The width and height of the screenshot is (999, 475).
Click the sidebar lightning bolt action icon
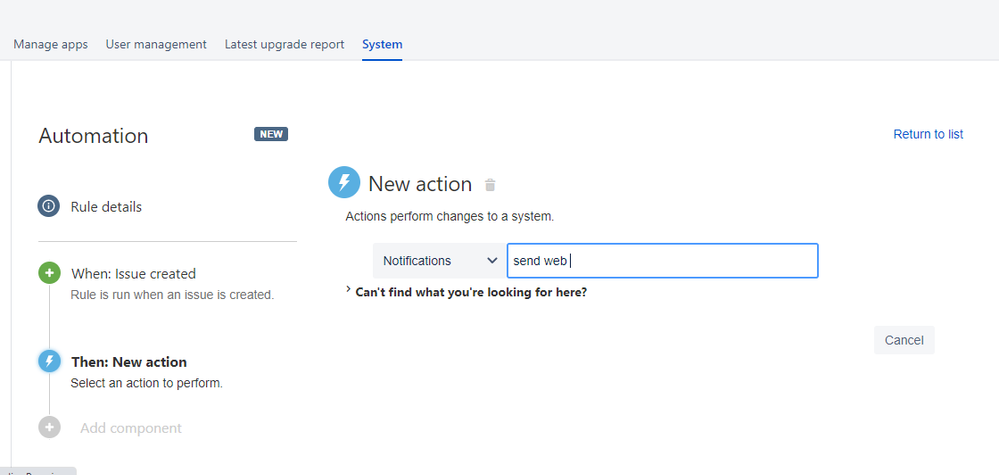[49, 361]
